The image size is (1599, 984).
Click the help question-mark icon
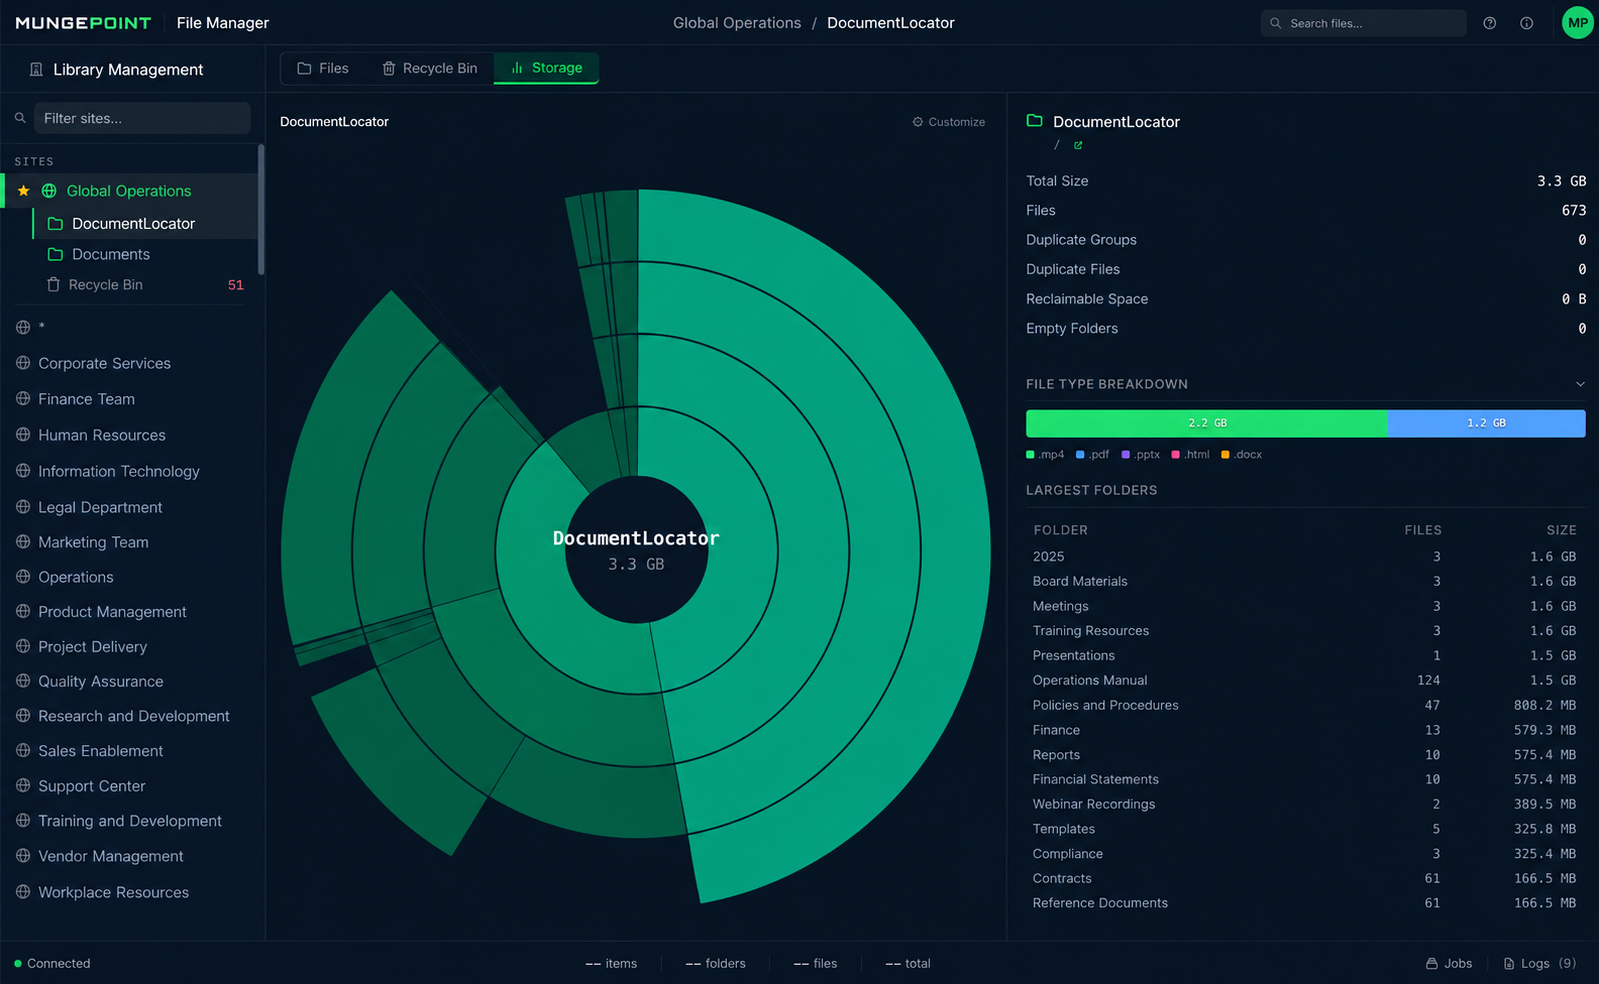pos(1489,23)
